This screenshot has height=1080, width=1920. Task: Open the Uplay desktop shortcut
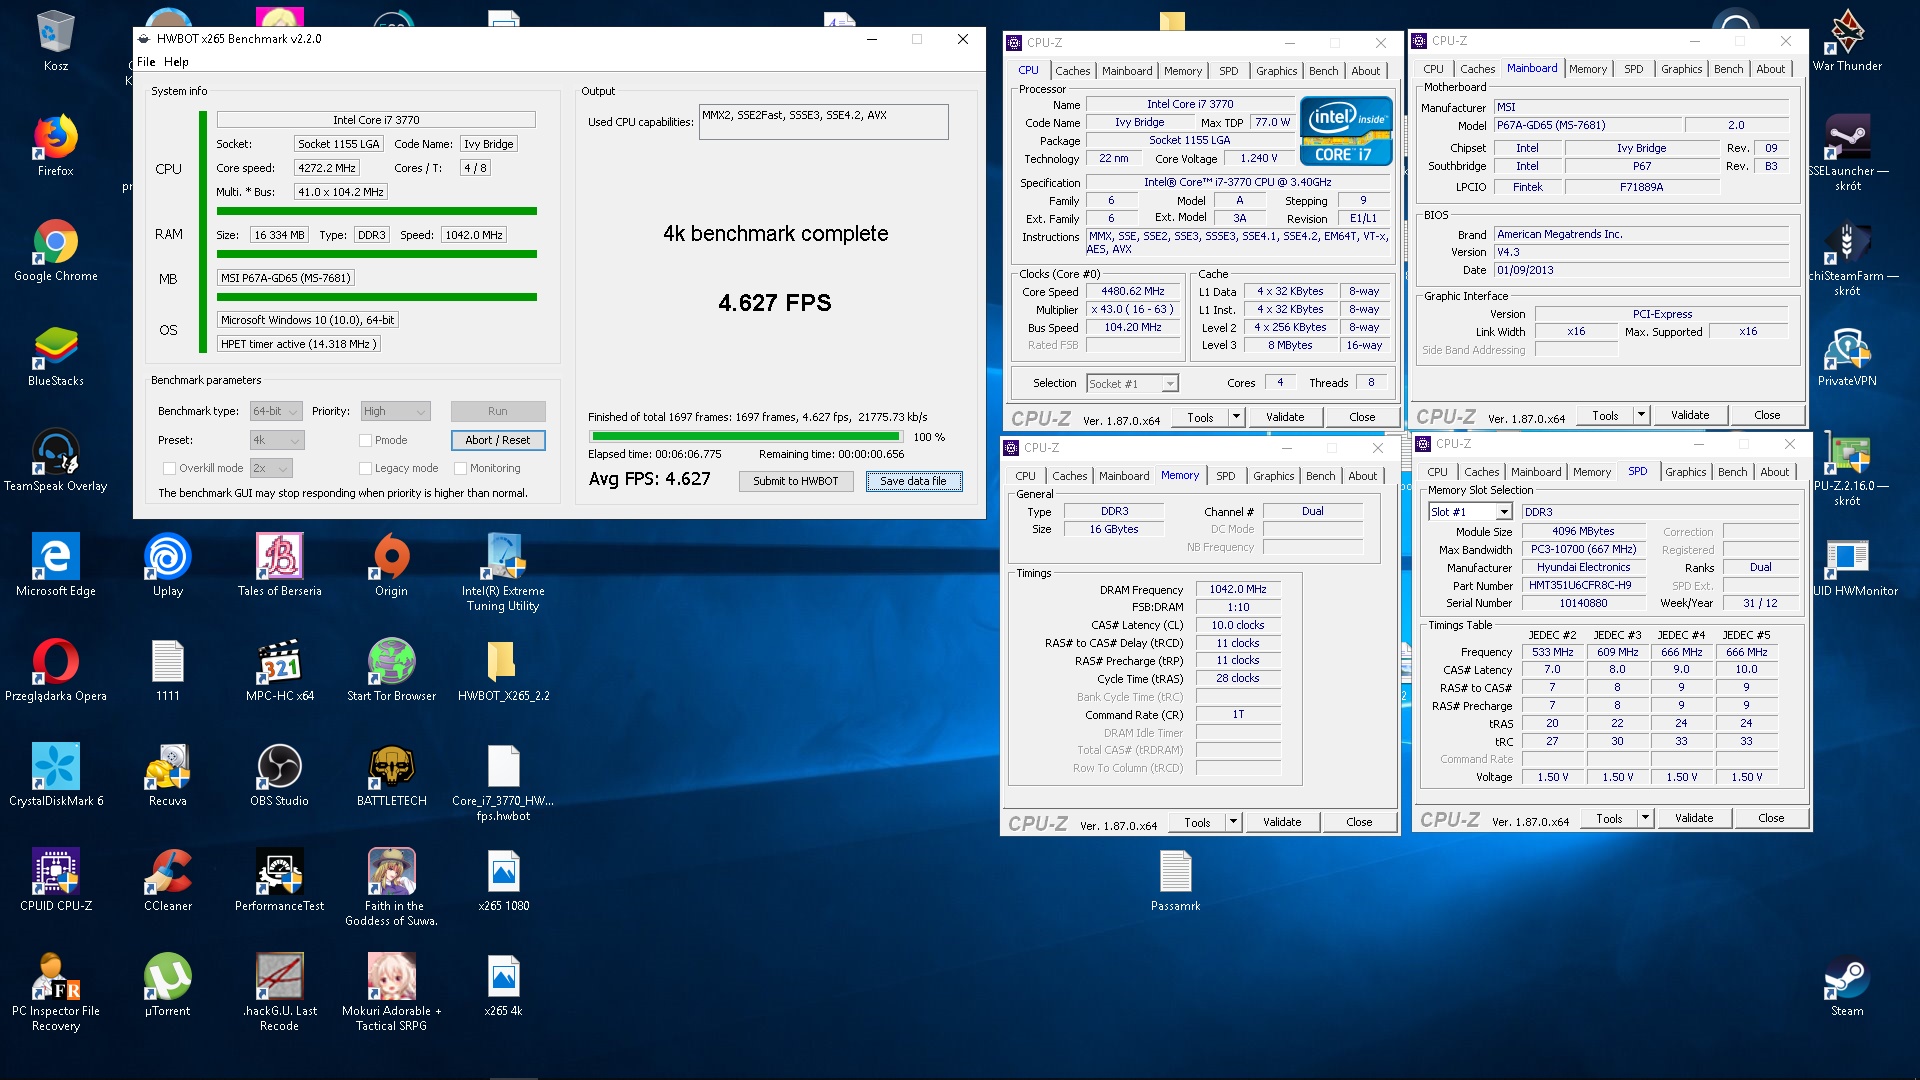[168, 566]
